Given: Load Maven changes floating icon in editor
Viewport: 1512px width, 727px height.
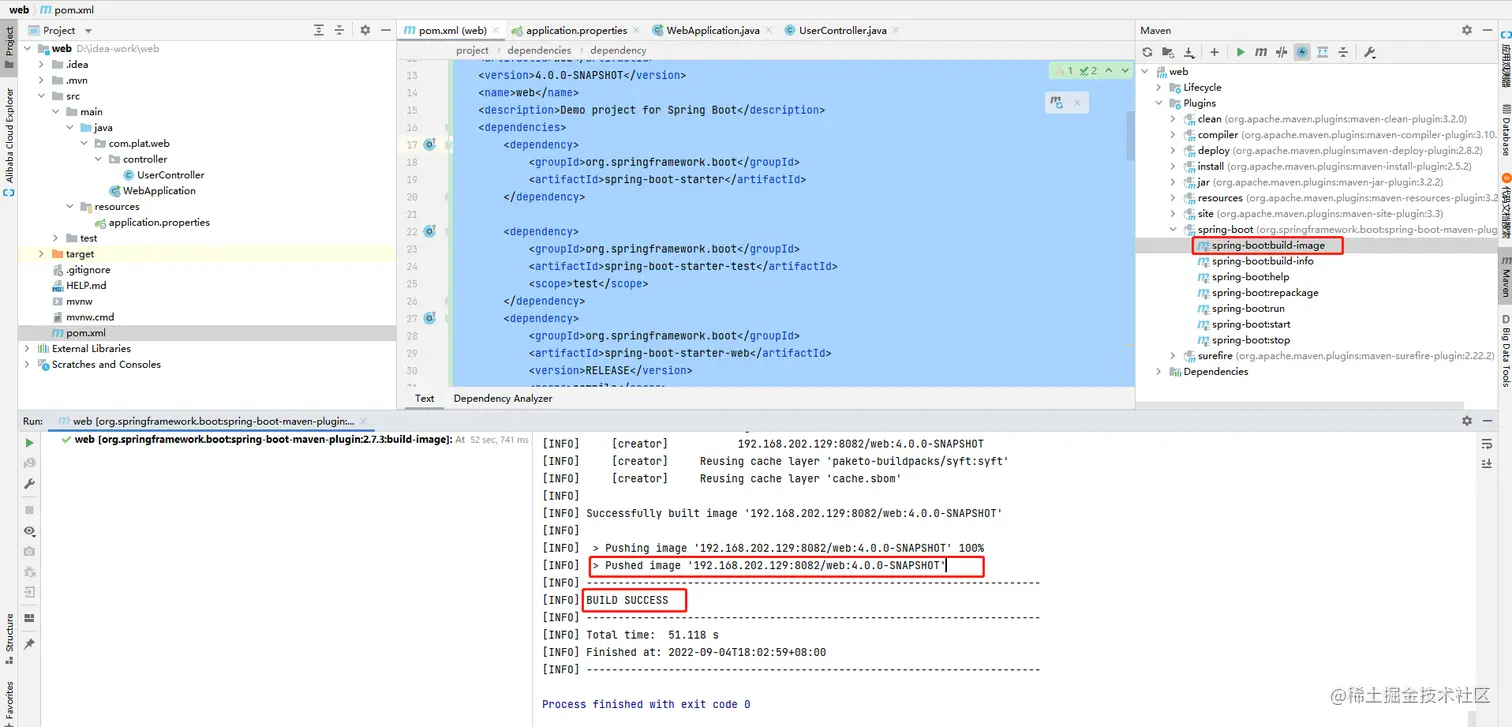Looking at the screenshot, I should (1056, 102).
